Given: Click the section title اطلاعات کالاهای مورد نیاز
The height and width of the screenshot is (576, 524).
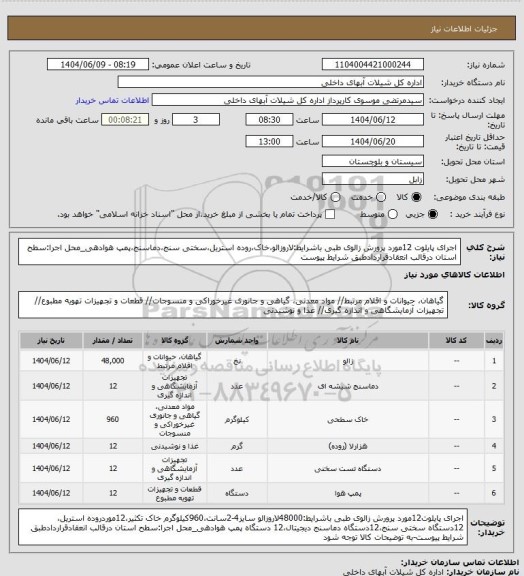Looking at the screenshot, I should [x=454, y=275].
